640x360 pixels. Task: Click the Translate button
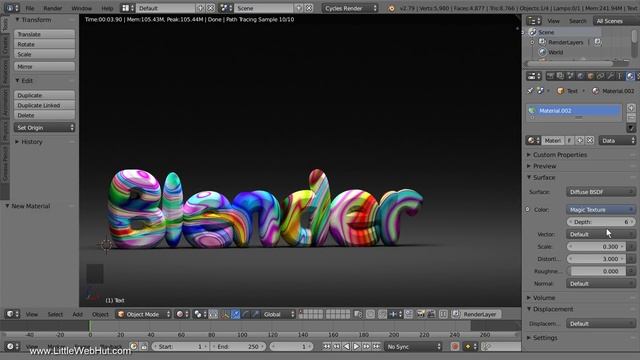(44, 34)
